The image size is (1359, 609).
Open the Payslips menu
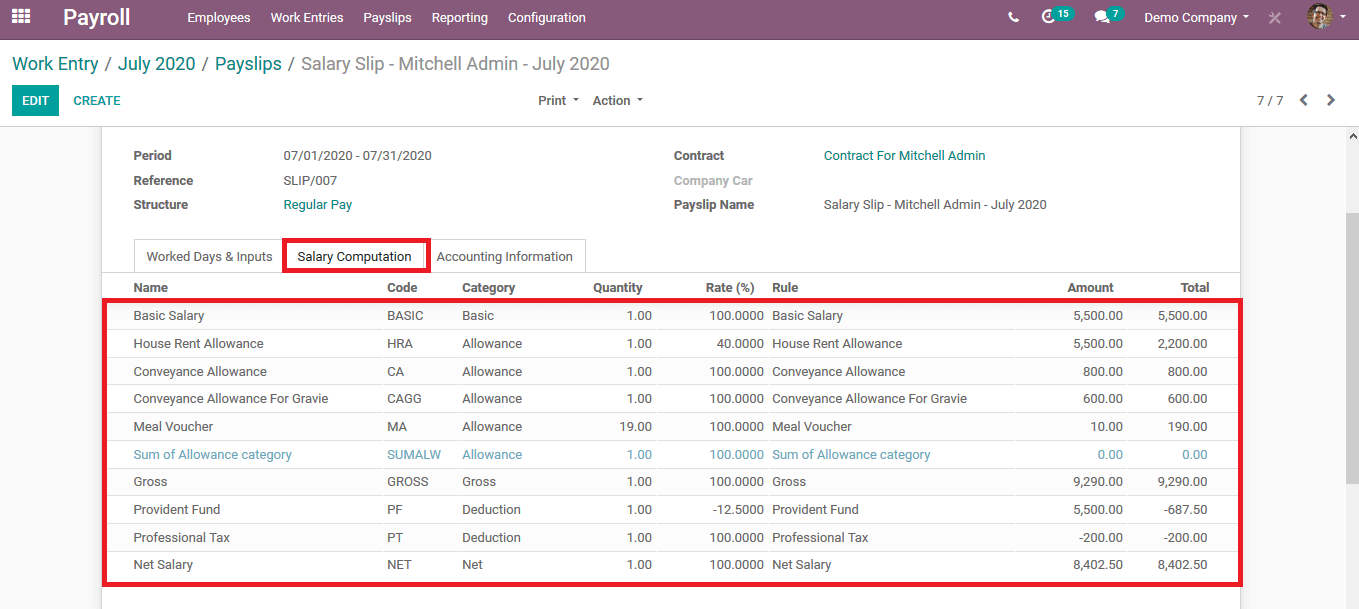pos(388,18)
